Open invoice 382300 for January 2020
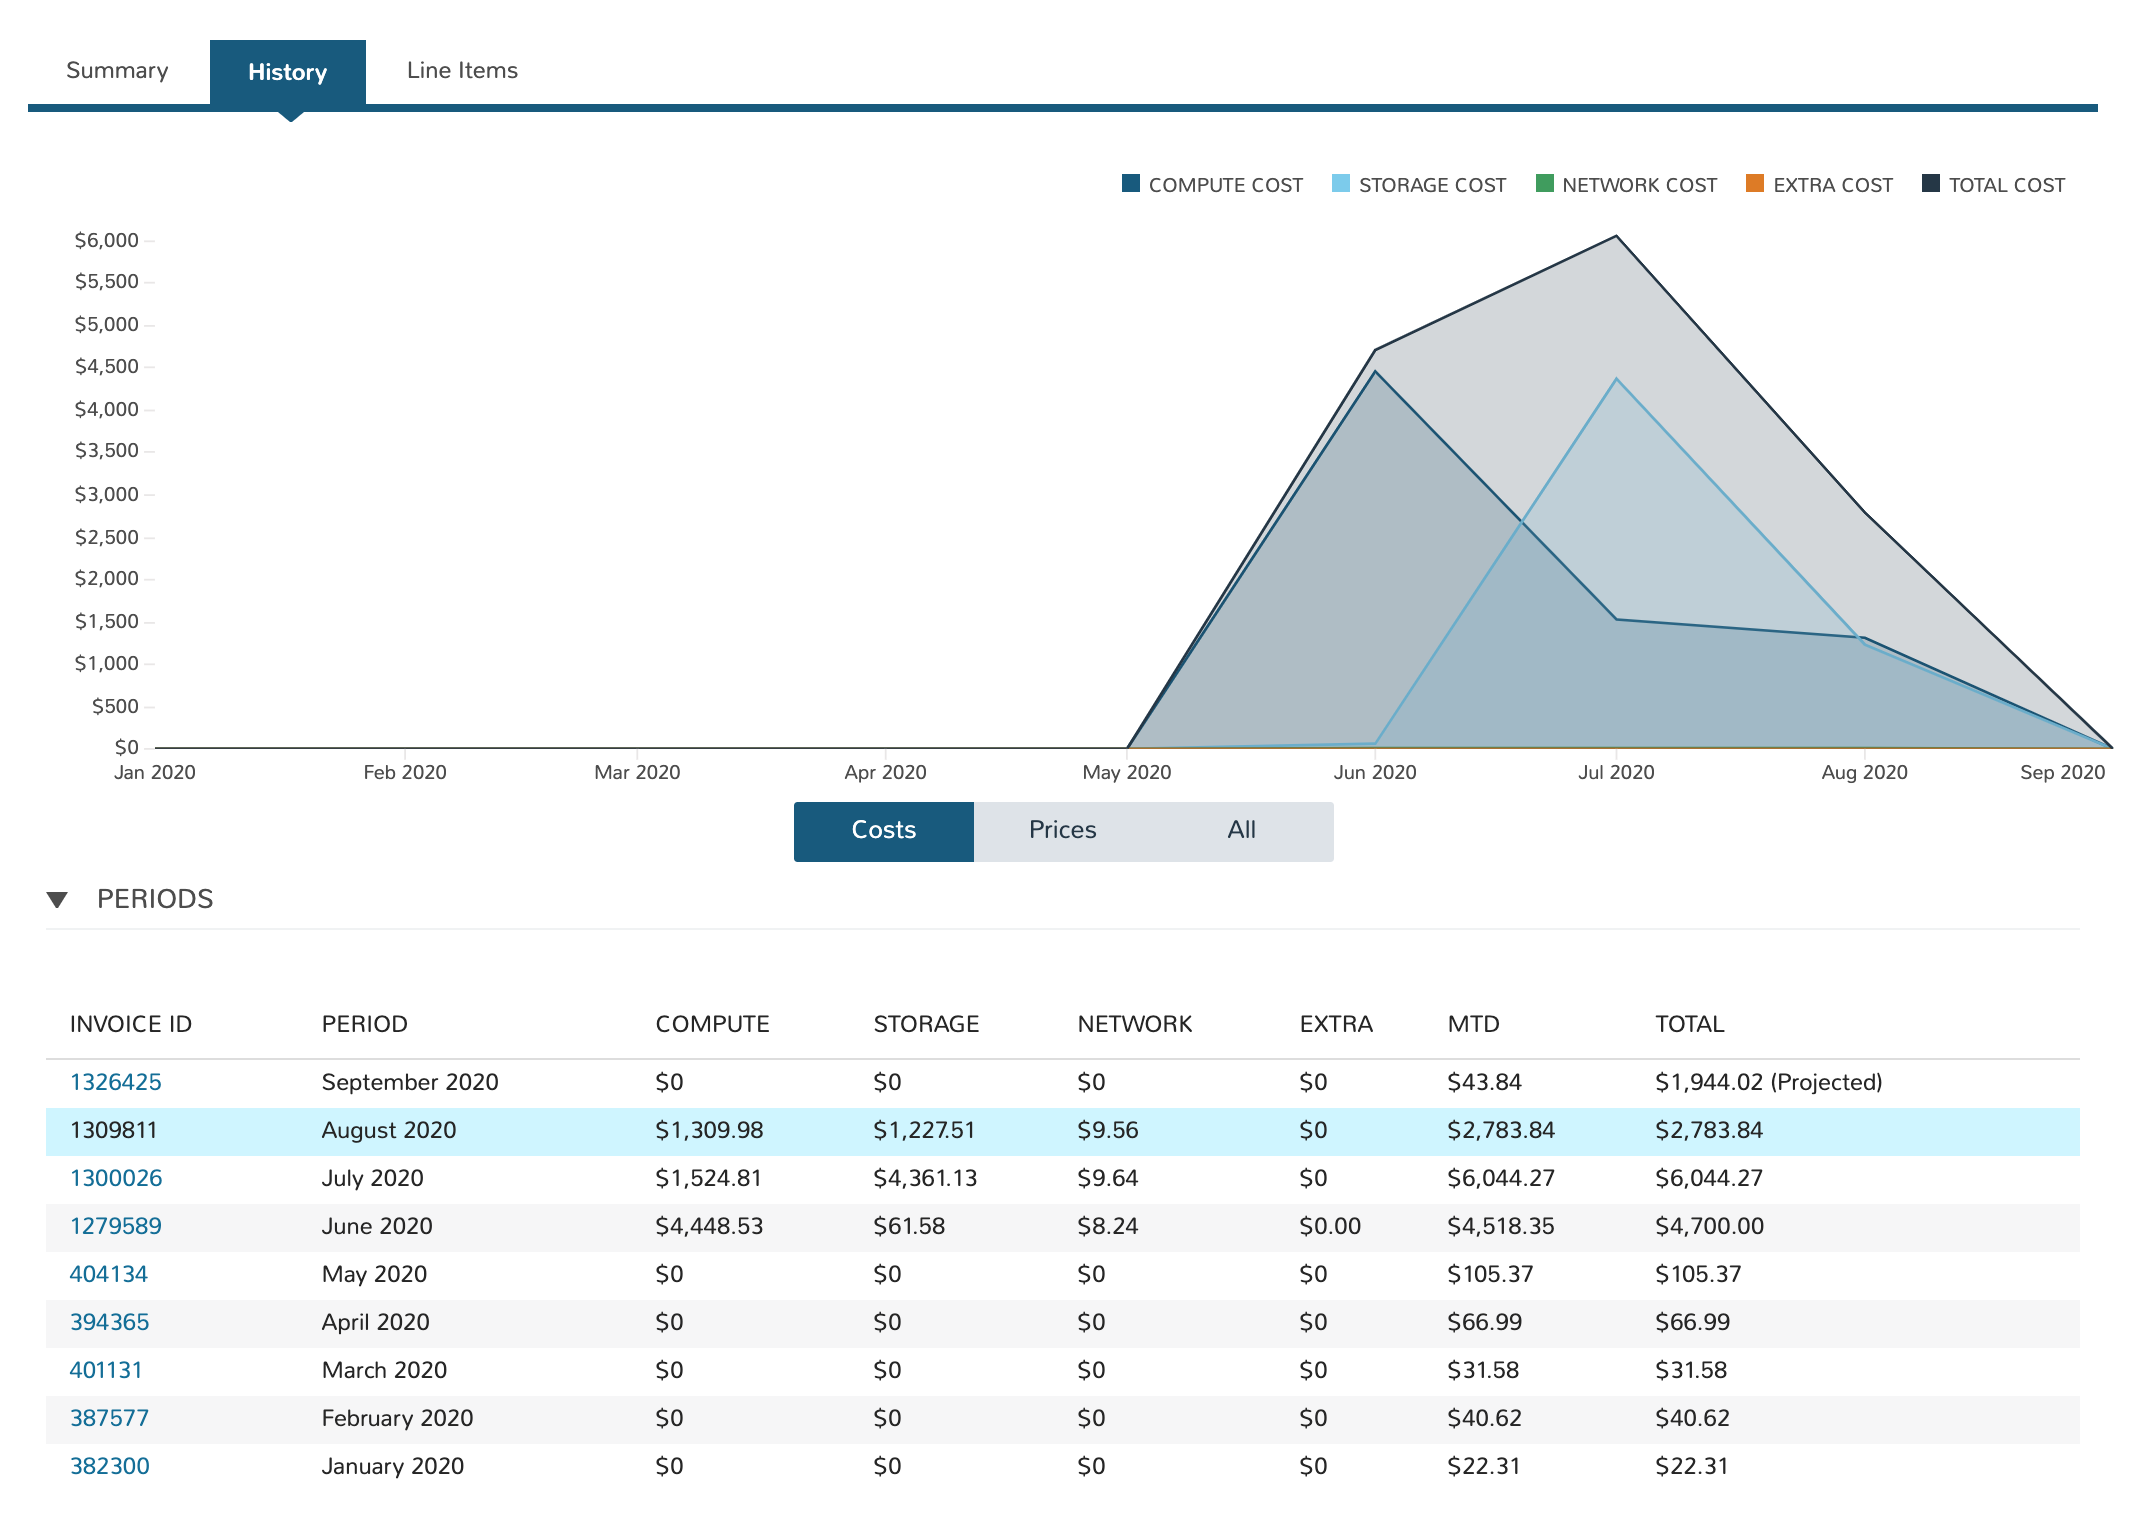Viewport: 2152px width, 1526px height. click(x=109, y=1466)
